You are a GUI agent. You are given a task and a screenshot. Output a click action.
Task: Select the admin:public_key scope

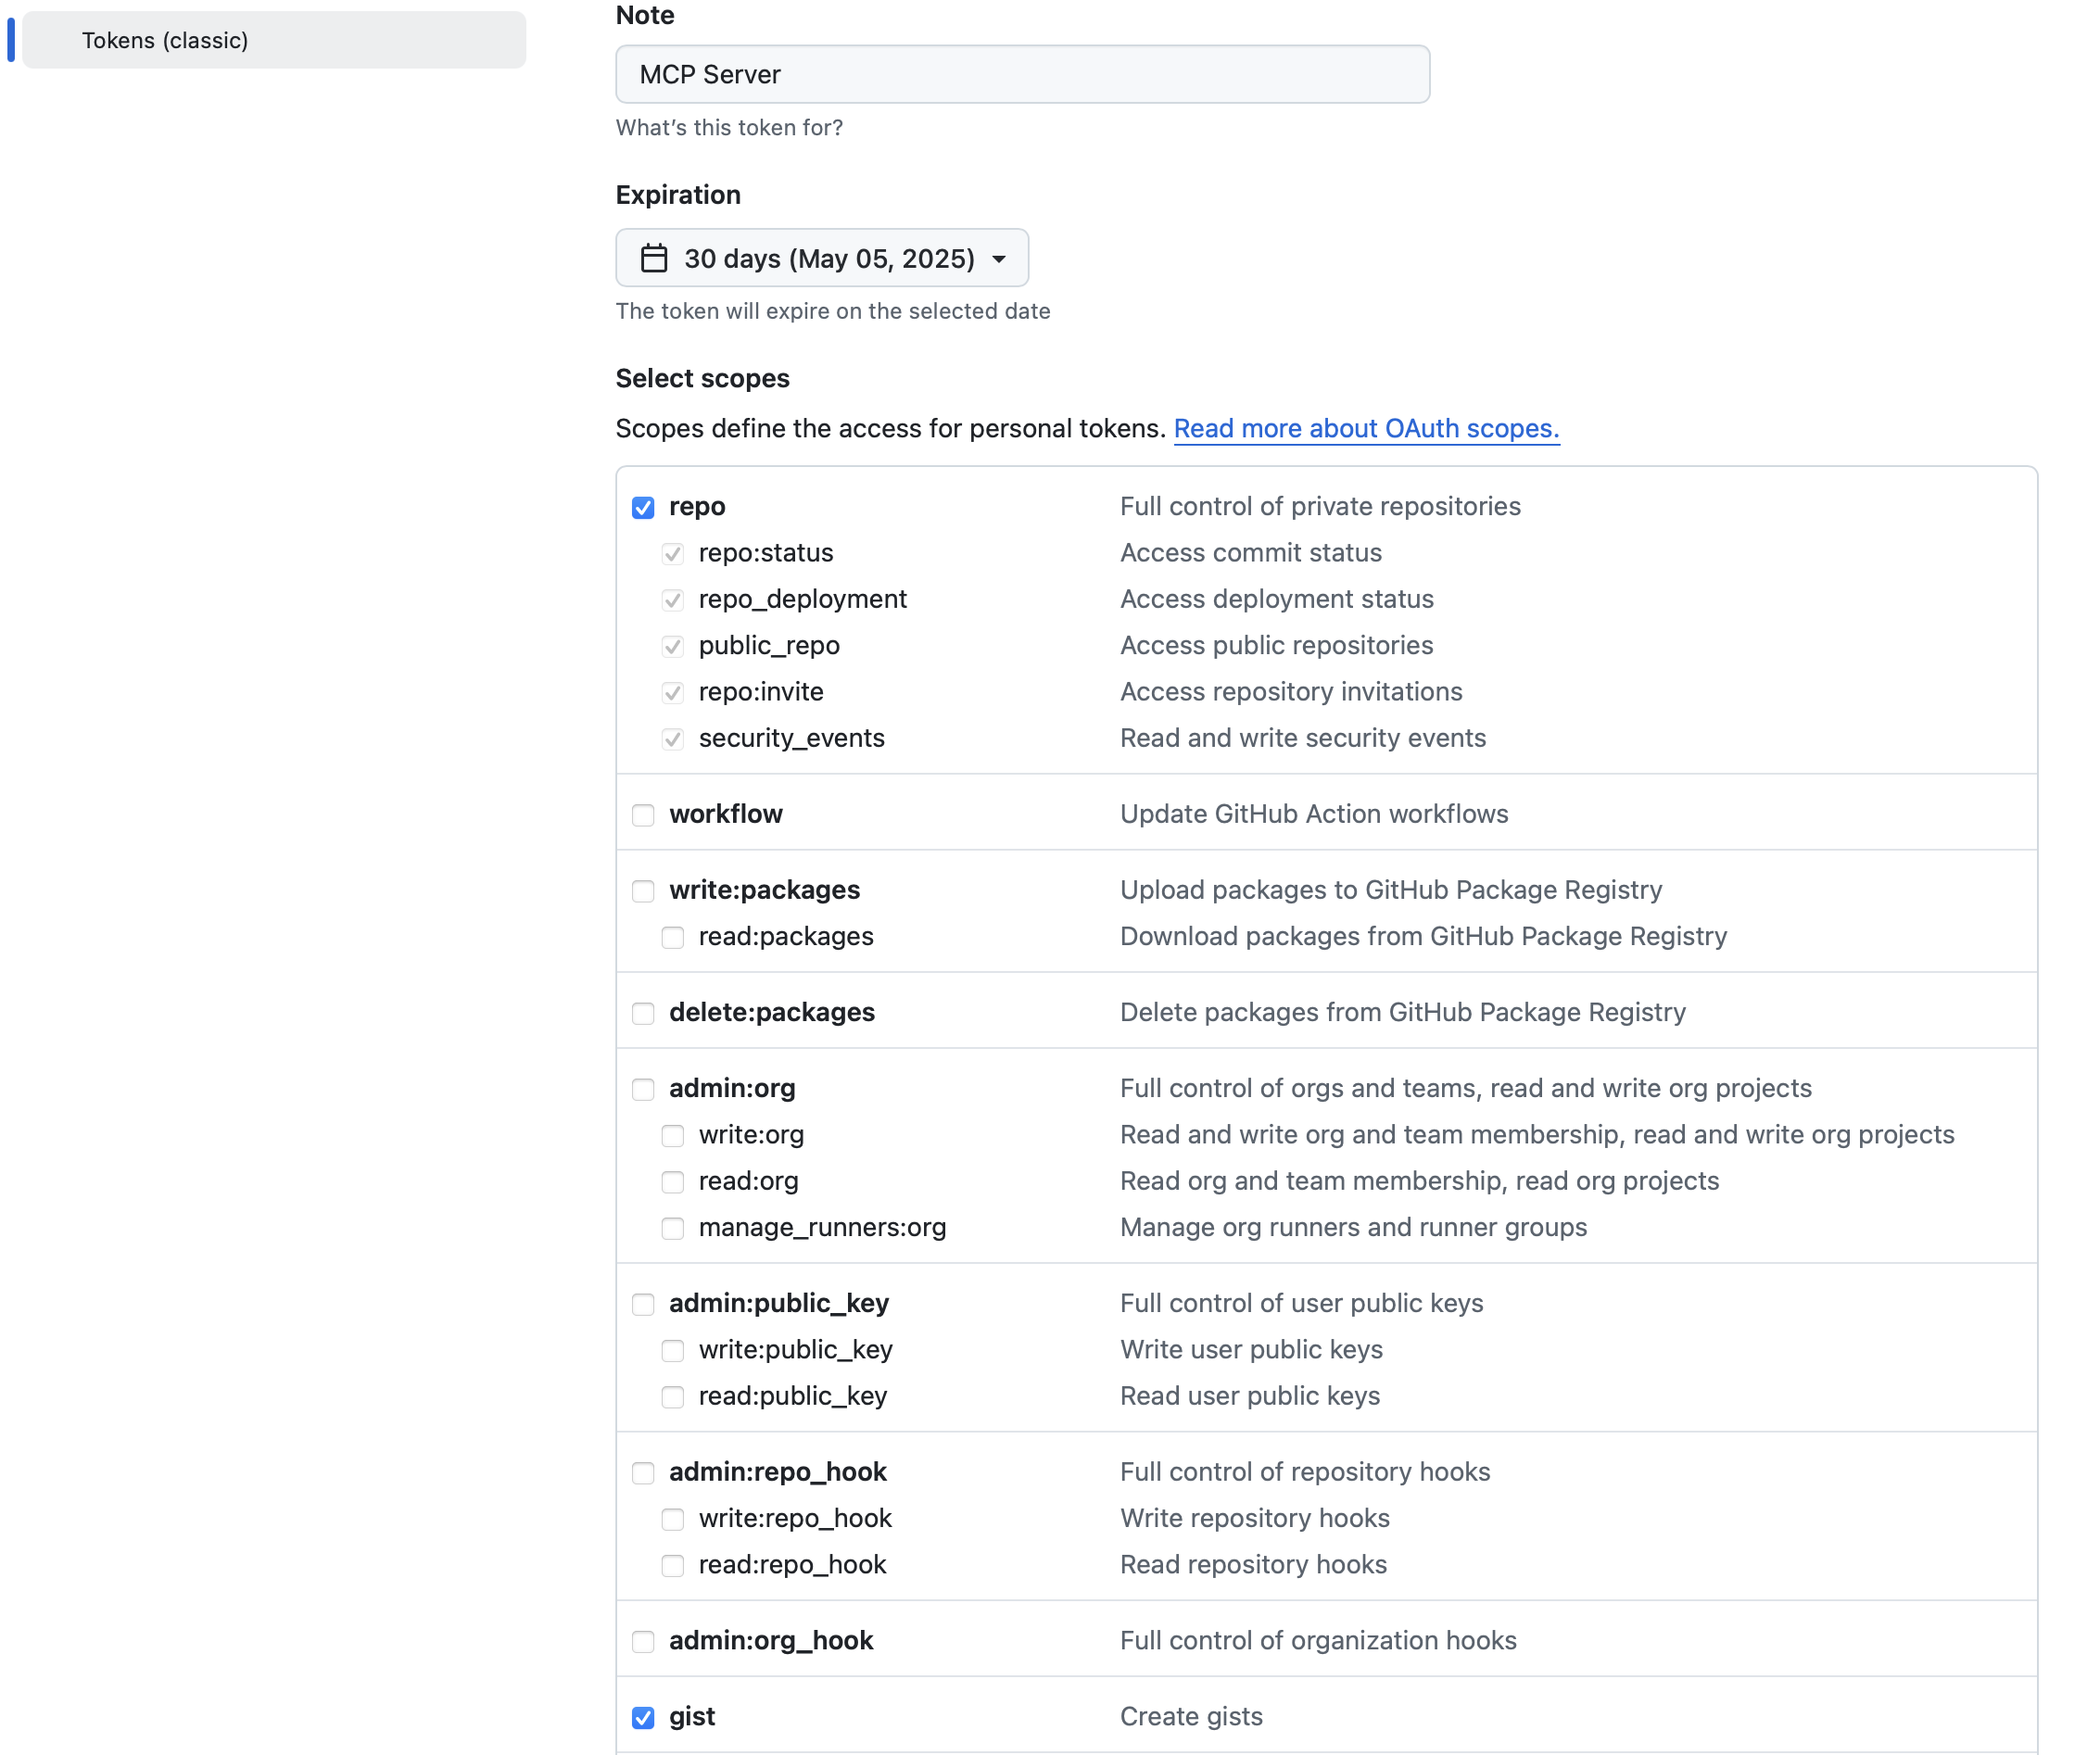643,1304
